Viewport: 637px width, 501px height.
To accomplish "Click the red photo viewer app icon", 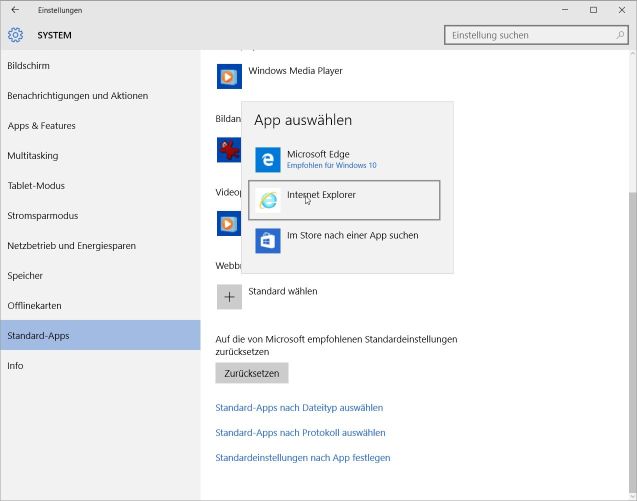I will [x=229, y=150].
